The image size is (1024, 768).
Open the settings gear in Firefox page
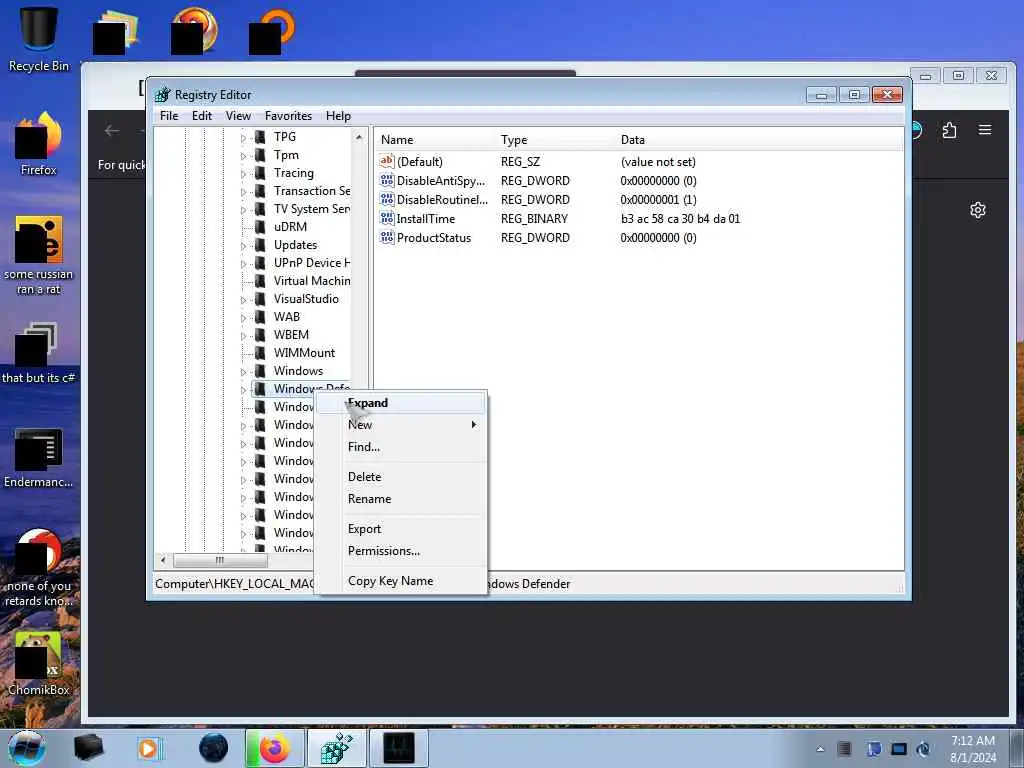pyautogui.click(x=978, y=210)
